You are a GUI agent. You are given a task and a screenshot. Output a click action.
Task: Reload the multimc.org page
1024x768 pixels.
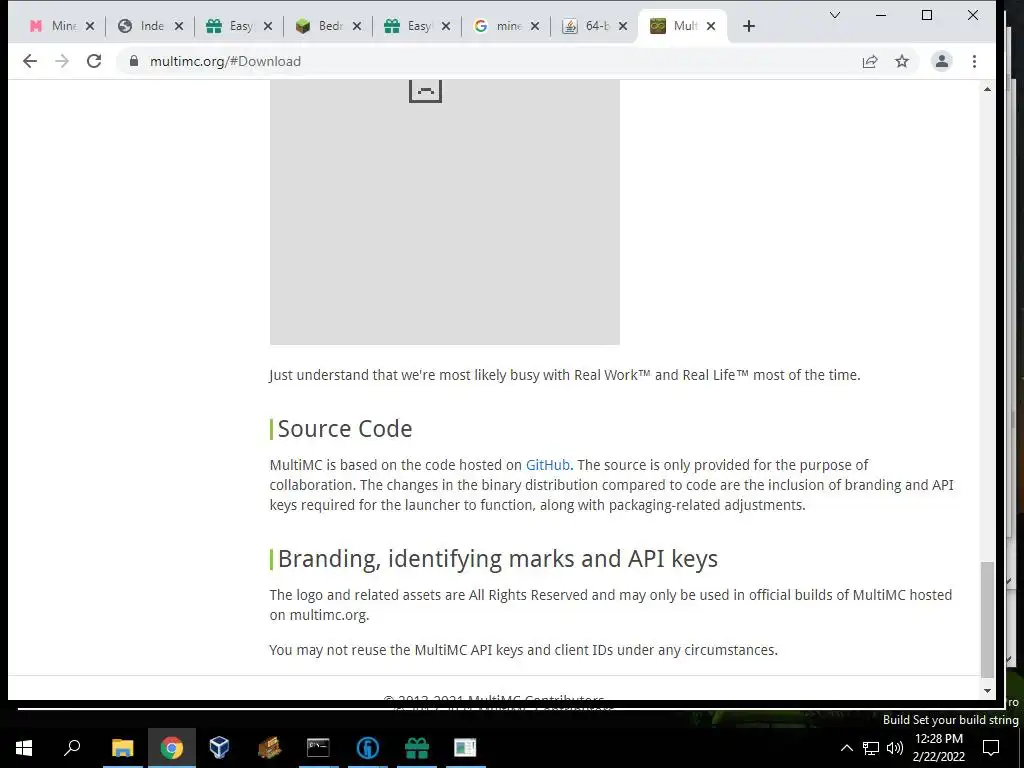click(x=94, y=61)
